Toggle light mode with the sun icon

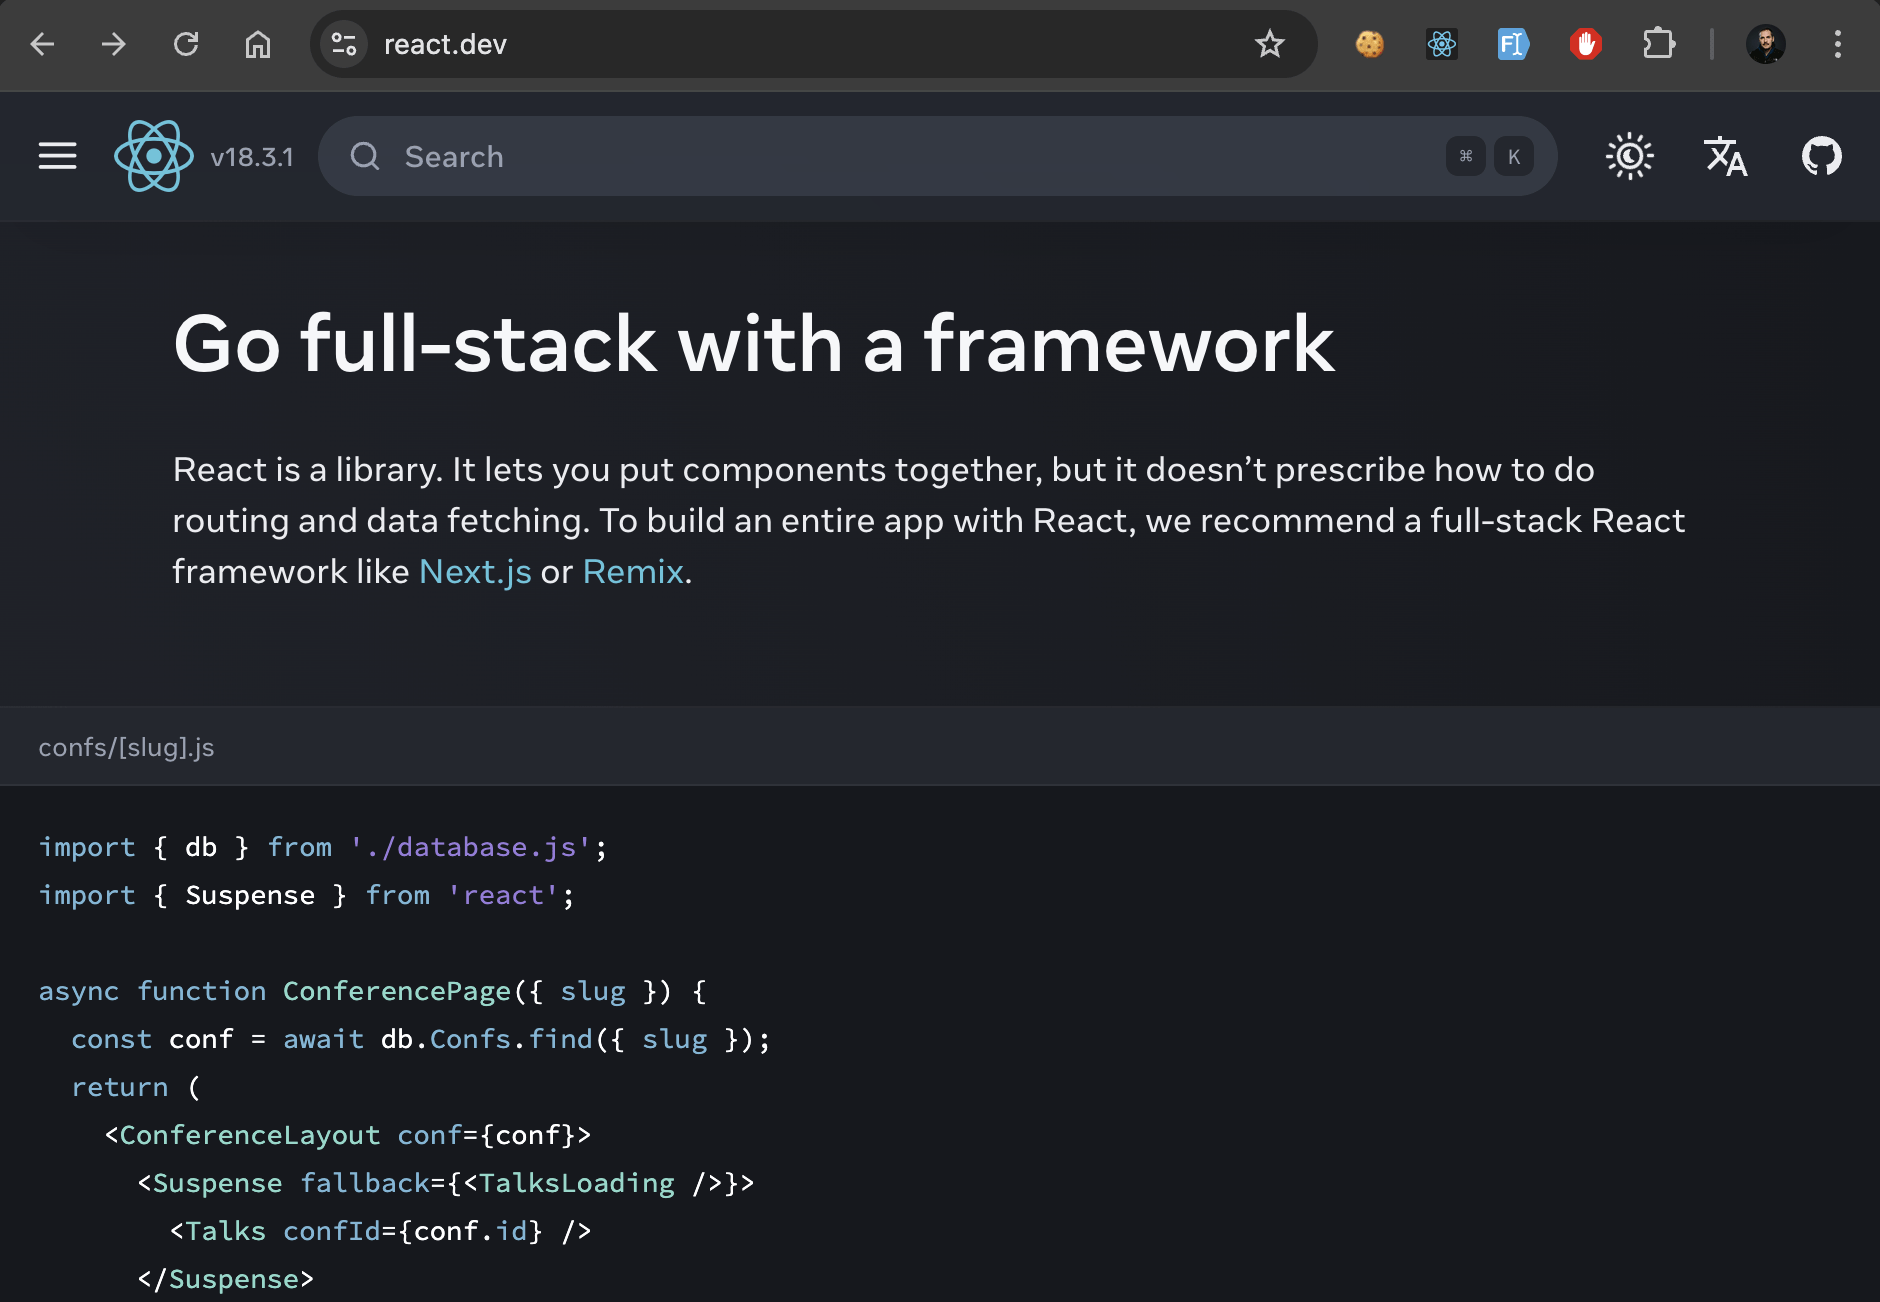tap(1629, 156)
